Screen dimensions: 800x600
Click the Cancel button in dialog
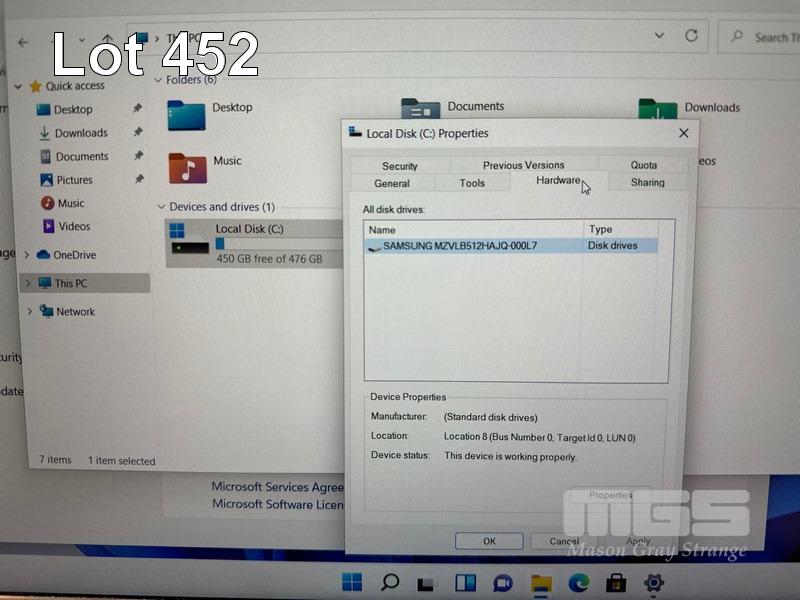point(564,541)
